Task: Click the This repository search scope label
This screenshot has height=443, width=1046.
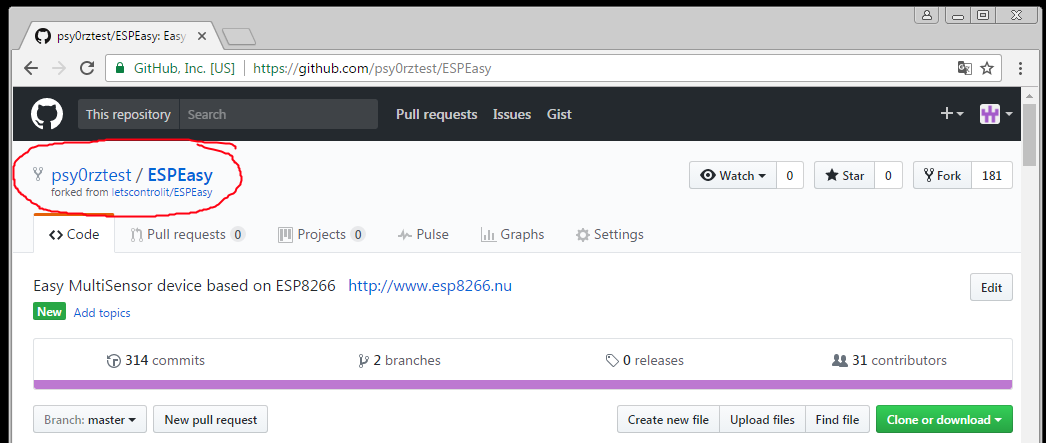Action: [x=128, y=114]
